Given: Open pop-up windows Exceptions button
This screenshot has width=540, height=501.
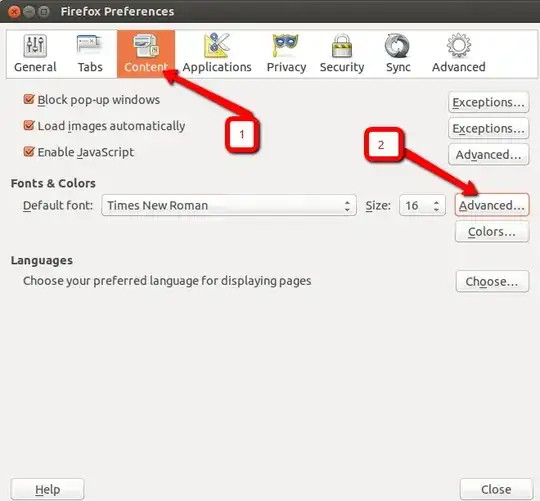Looking at the screenshot, I should (488, 102).
